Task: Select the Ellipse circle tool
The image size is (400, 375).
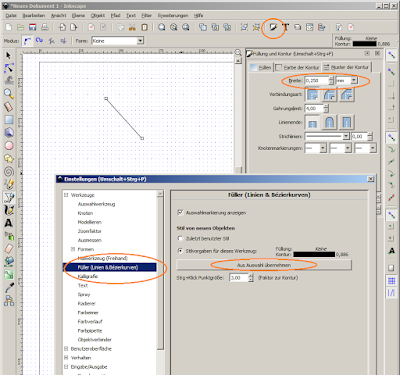Action: 9,146
